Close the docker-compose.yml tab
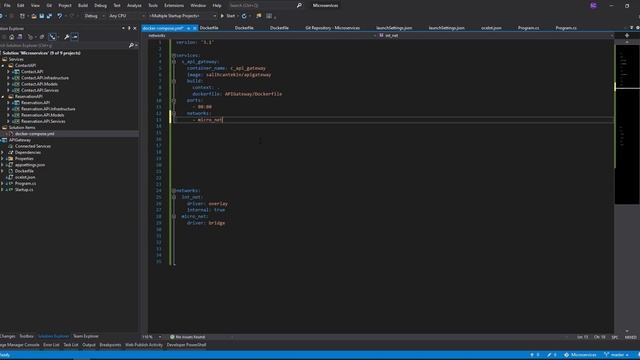640x360 pixels. 195,28
